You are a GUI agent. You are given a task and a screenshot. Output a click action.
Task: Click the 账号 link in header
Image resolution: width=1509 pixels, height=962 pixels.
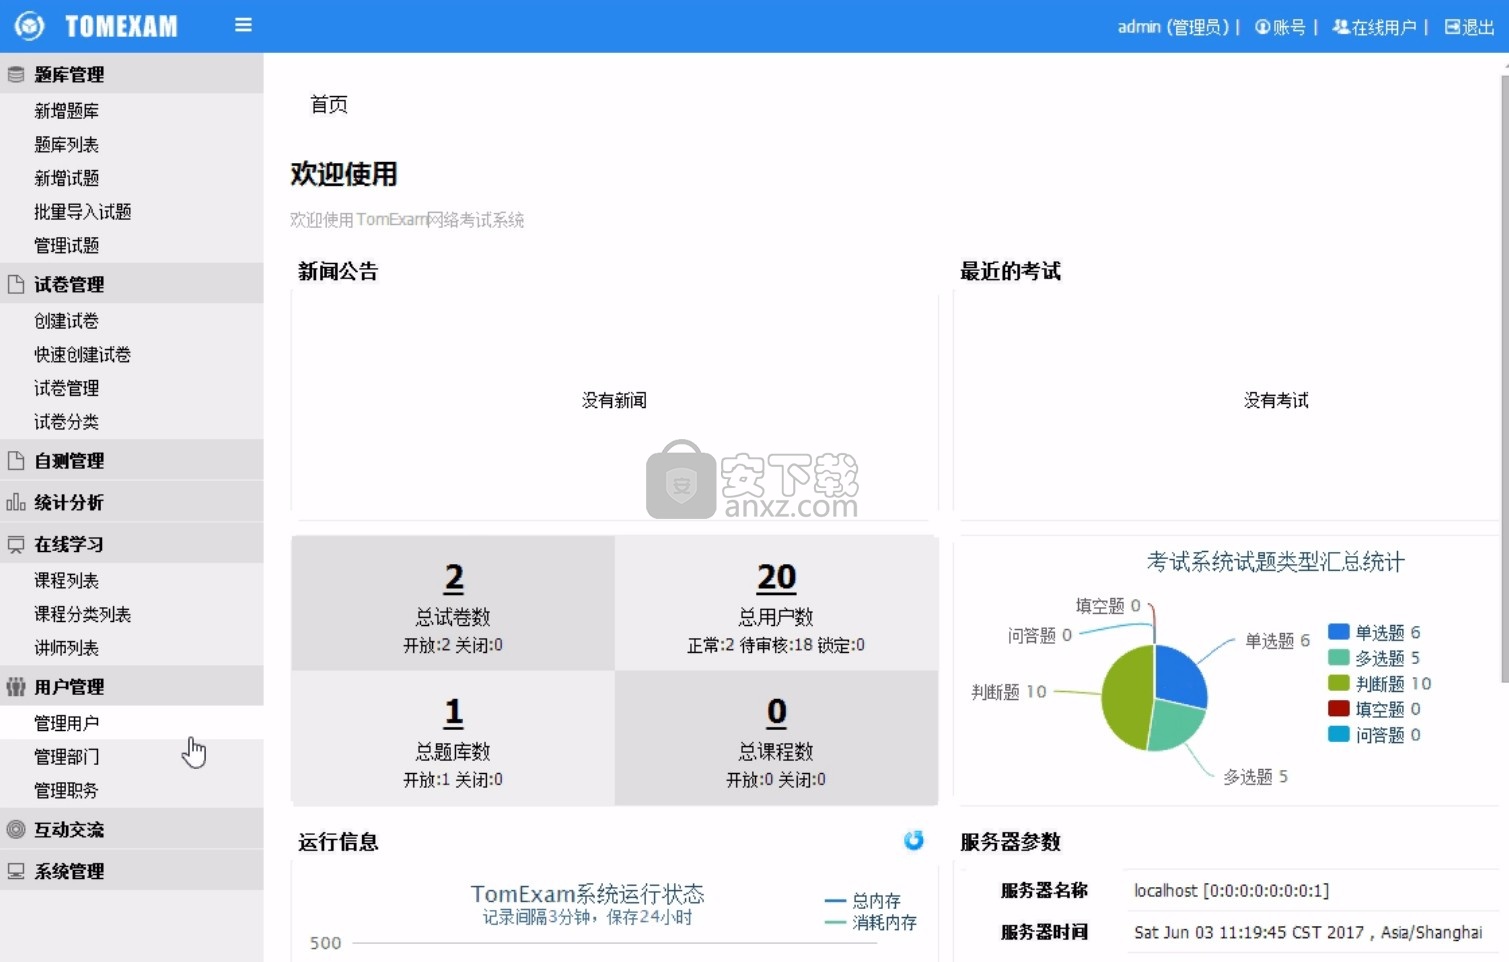1289,27
